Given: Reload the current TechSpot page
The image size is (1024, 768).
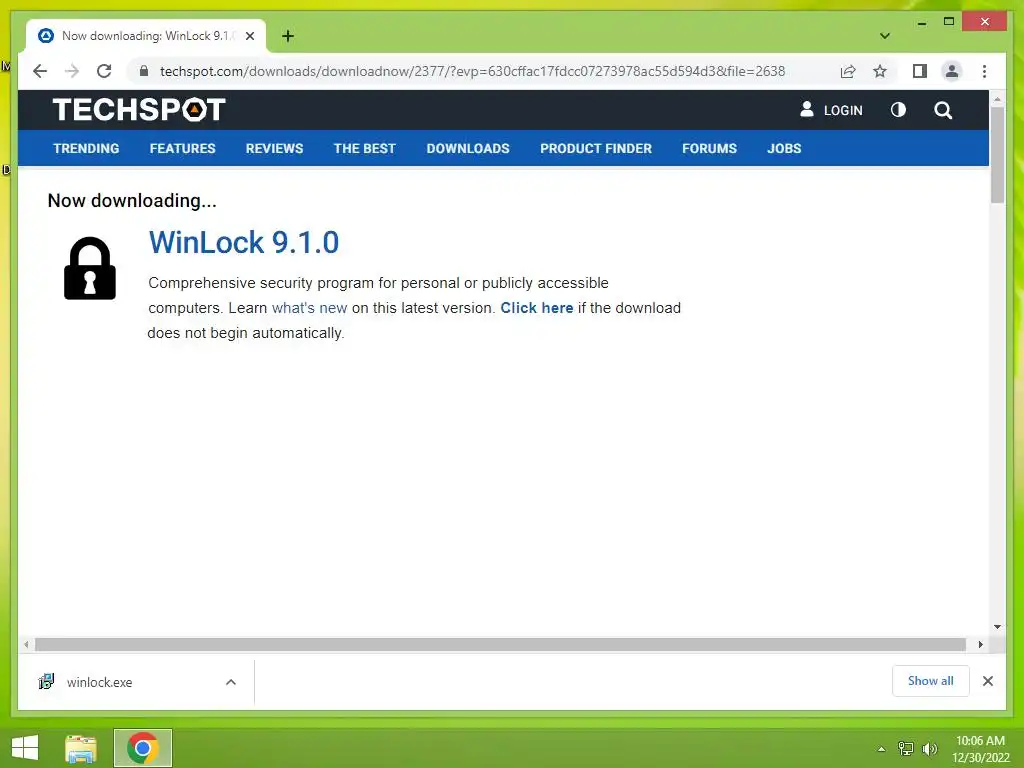Looking at the screenshot, I should pyautogui.click(x=104, y=71).
